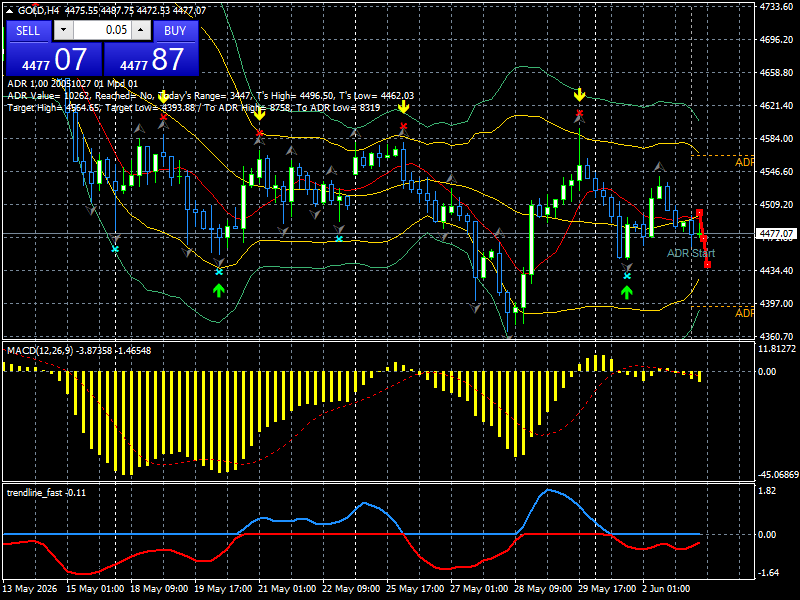Click price axis label 4434.40
800x600 pixels.
tap(776, 270)
